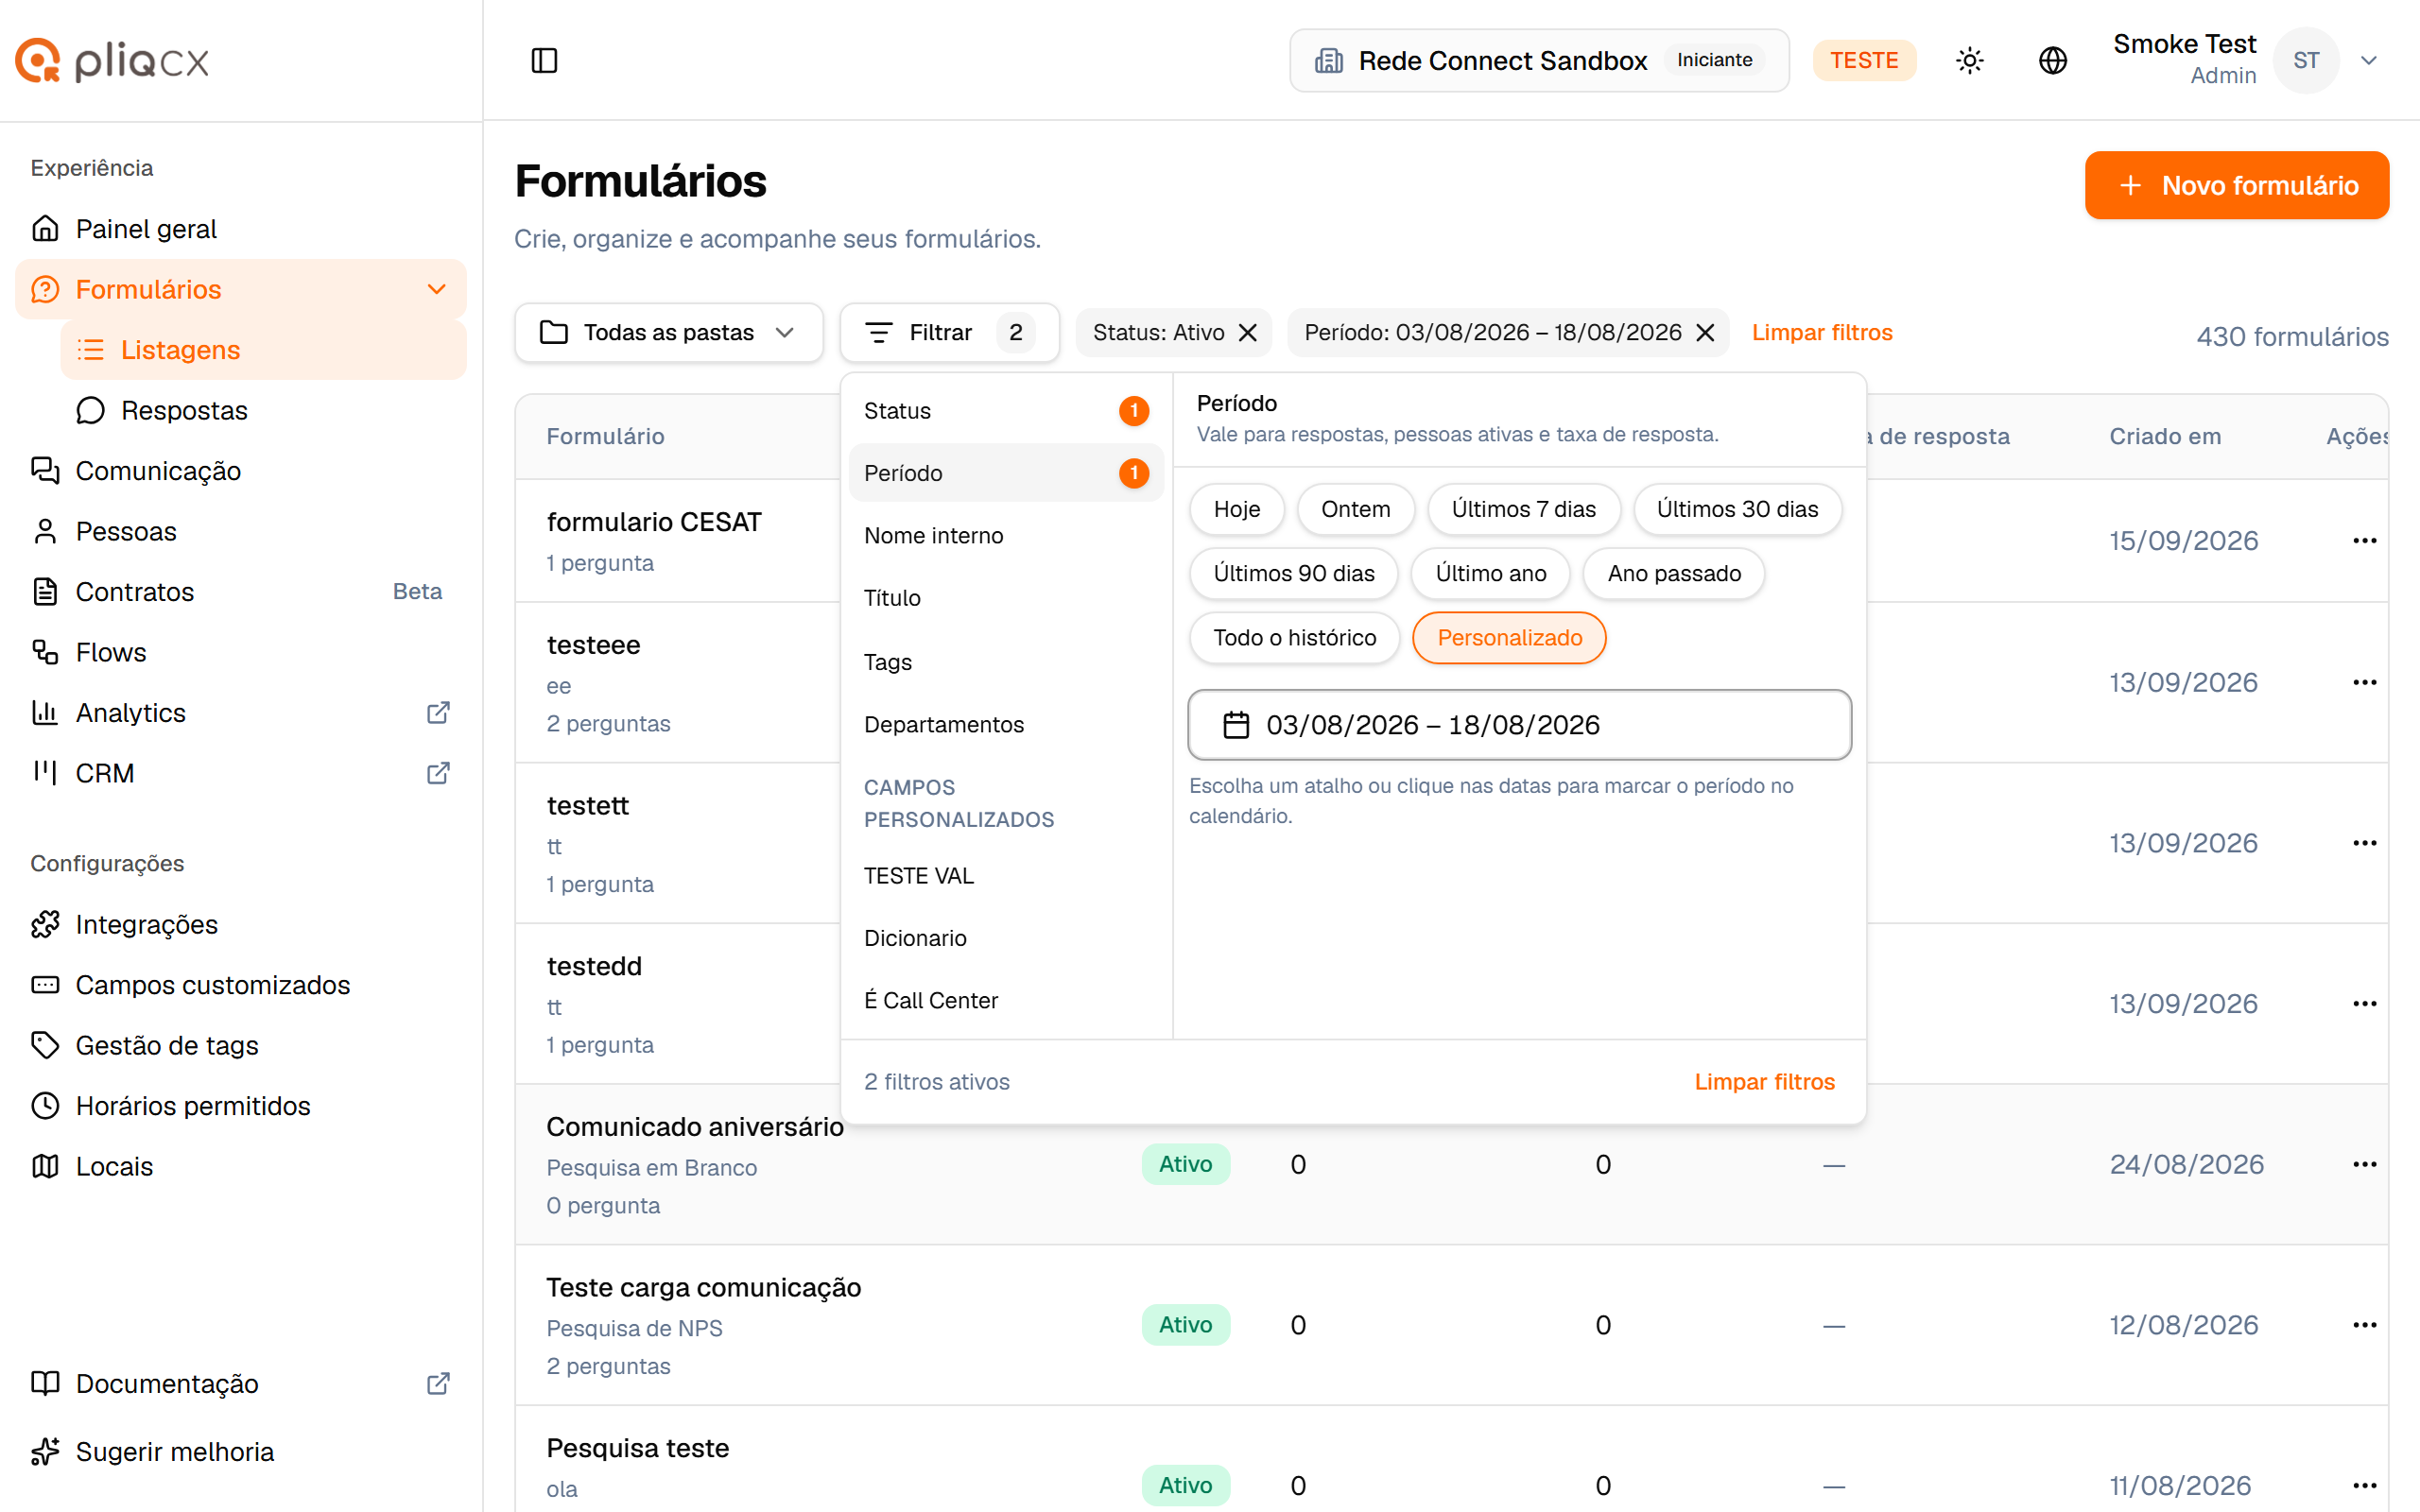Select Tags filter category
This screenshot has width=2420, height=1512.
pos(1005,662)
